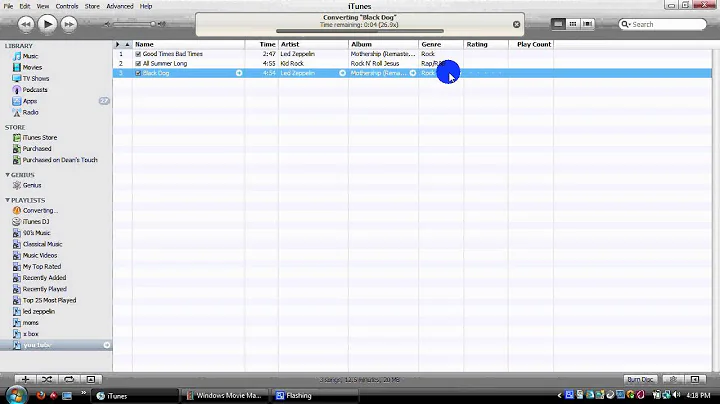
Task: Open the Store menu
Action: [x=92, y=6]
